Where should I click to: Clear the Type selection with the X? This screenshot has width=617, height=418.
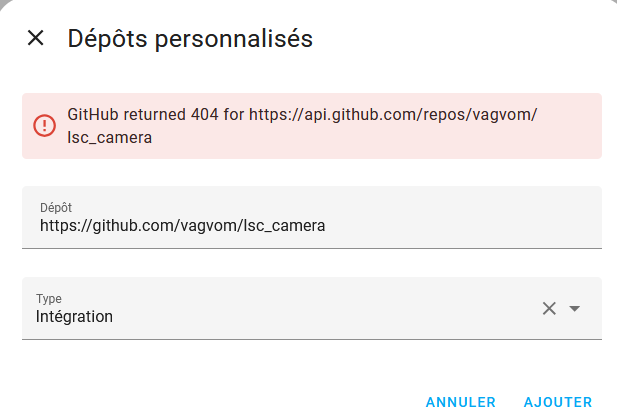click(548, 308)
